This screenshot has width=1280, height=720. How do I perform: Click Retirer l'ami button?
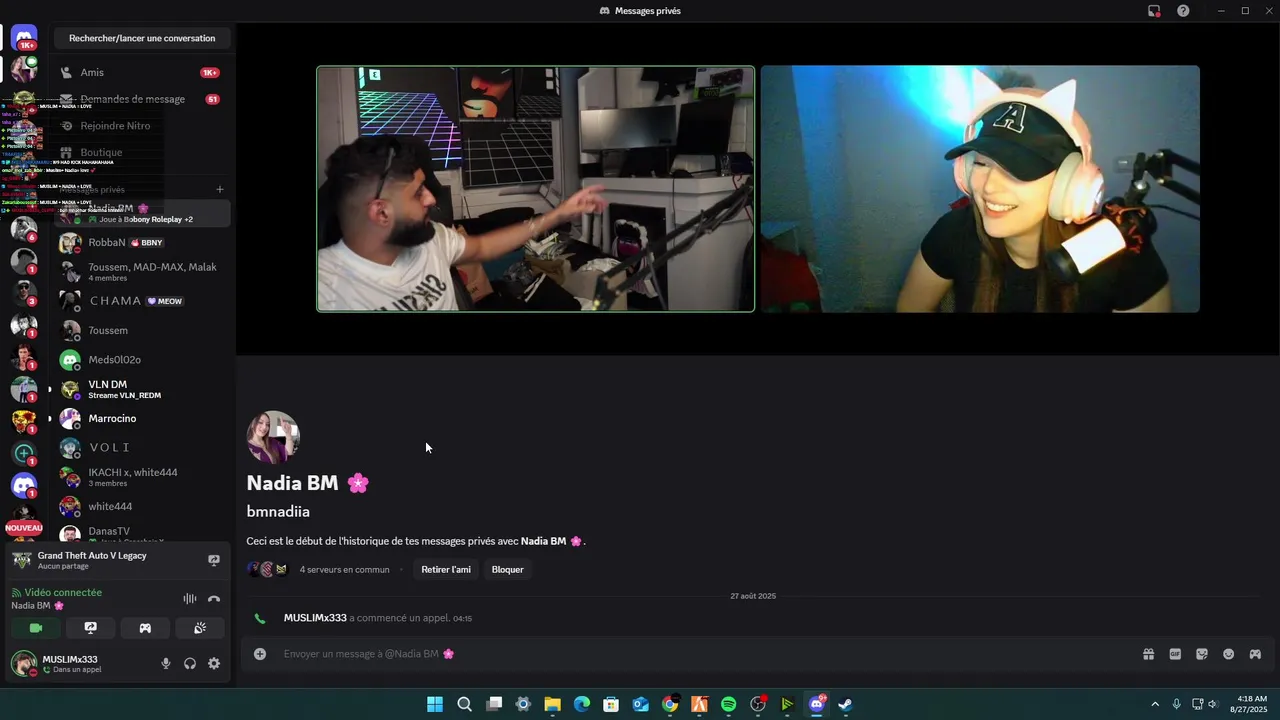pyautogui.click(x=446, y=569)
